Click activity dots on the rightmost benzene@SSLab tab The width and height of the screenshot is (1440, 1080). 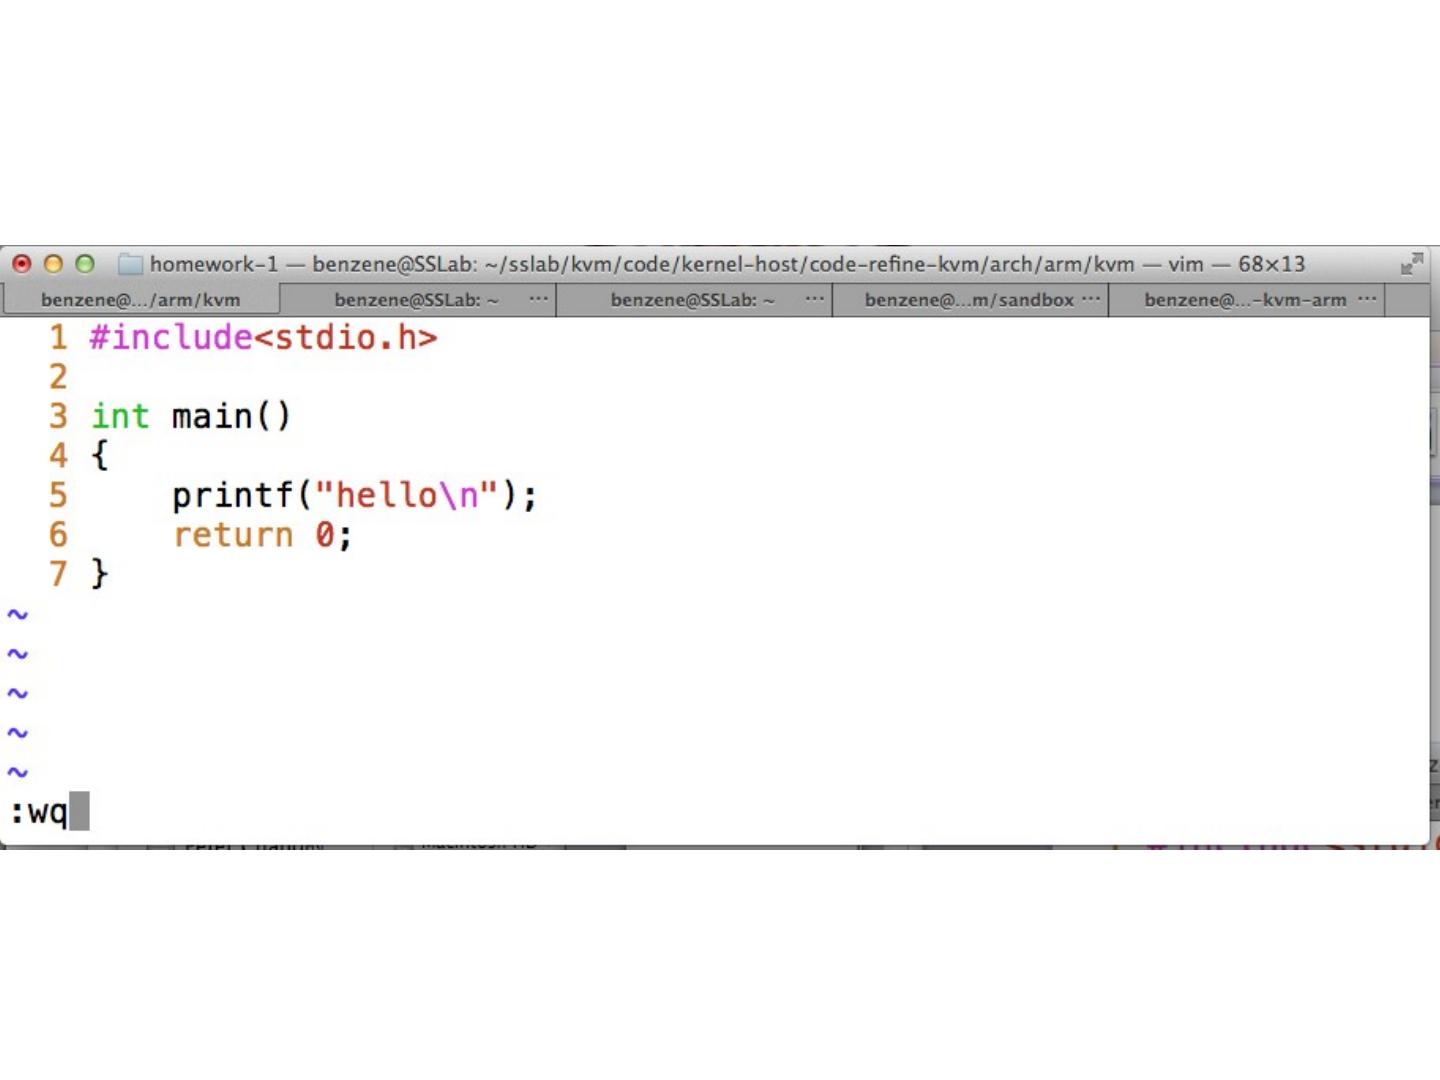coord(814,298)
